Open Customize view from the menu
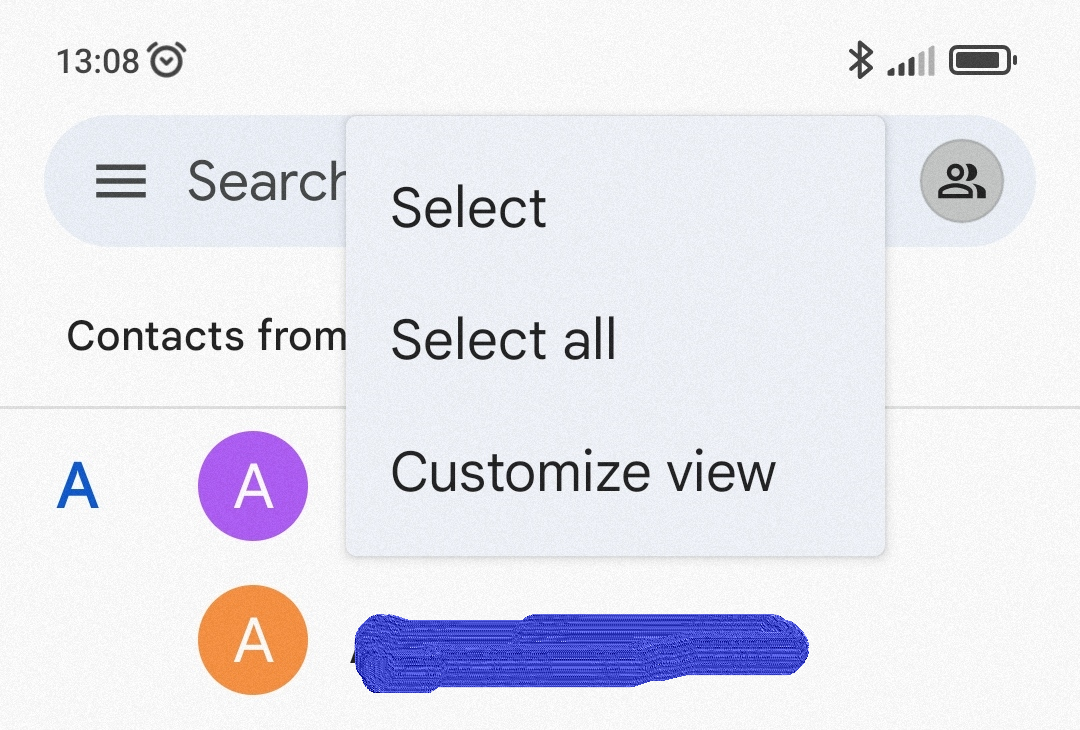The width and height of the screenshot is (1080, 730). click(x=583, y=471)
